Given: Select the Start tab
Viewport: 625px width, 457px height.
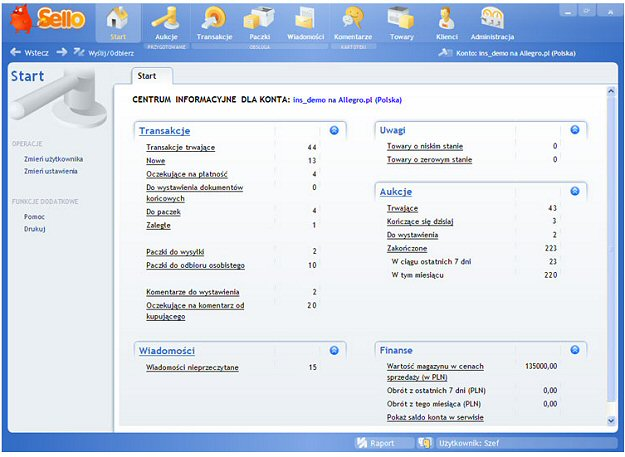Looking at the screenshot, I should pos(147,75).
